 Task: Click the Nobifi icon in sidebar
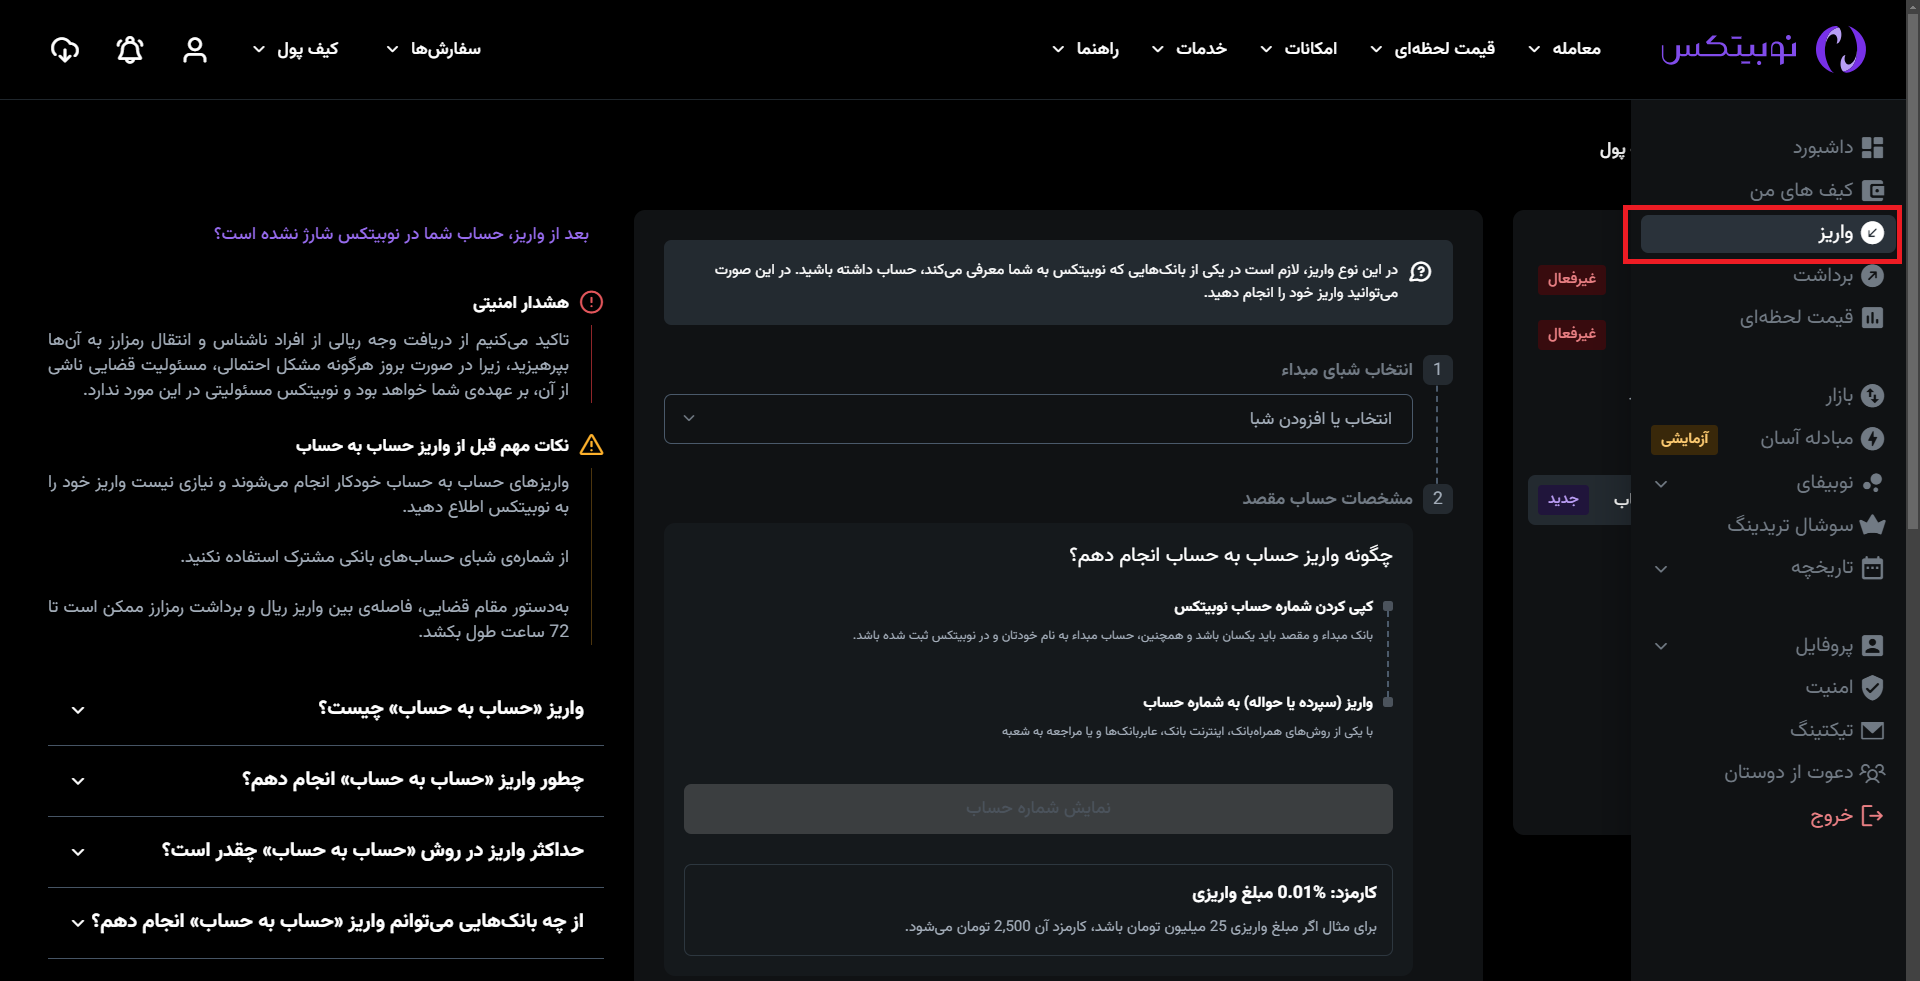coord(1873,483)
